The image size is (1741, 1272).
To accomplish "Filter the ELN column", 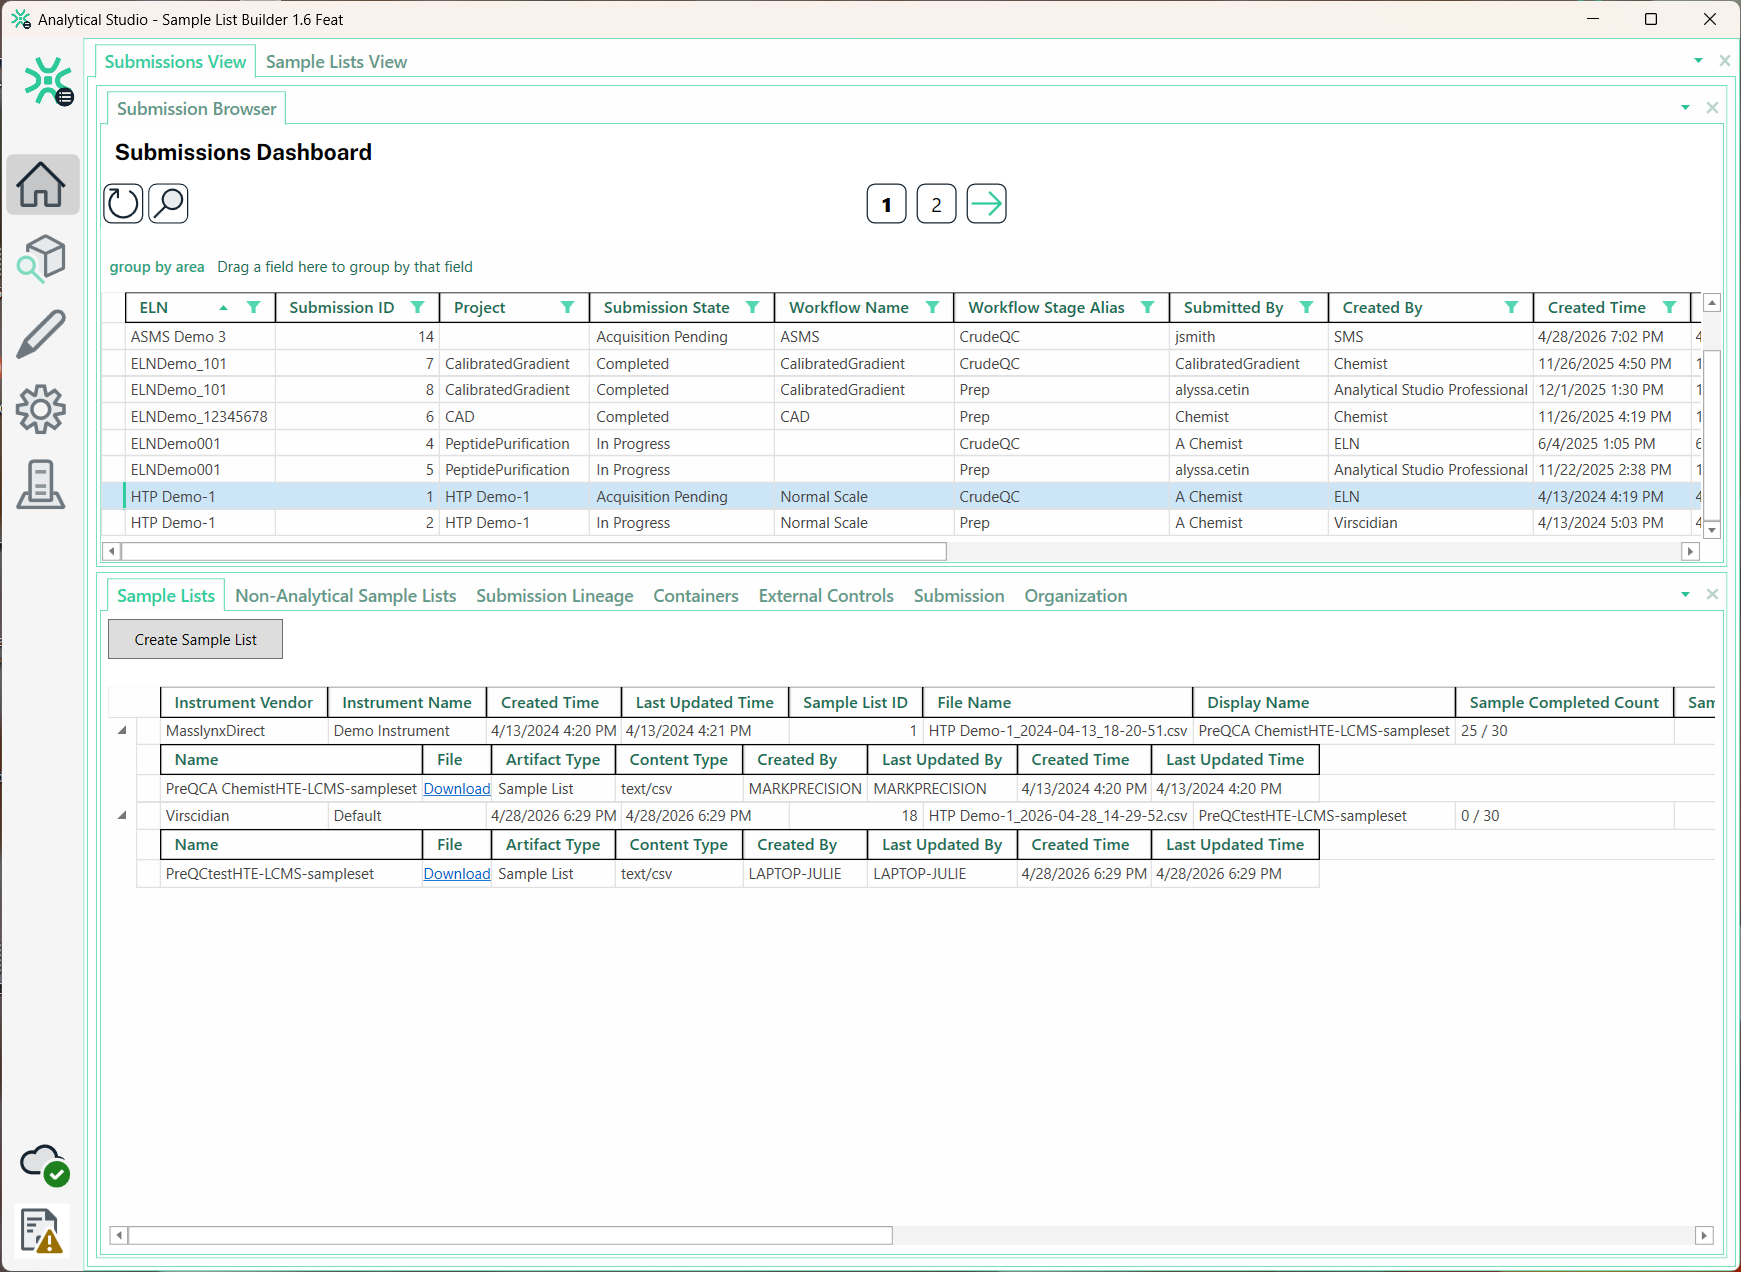I will point(254,308).
